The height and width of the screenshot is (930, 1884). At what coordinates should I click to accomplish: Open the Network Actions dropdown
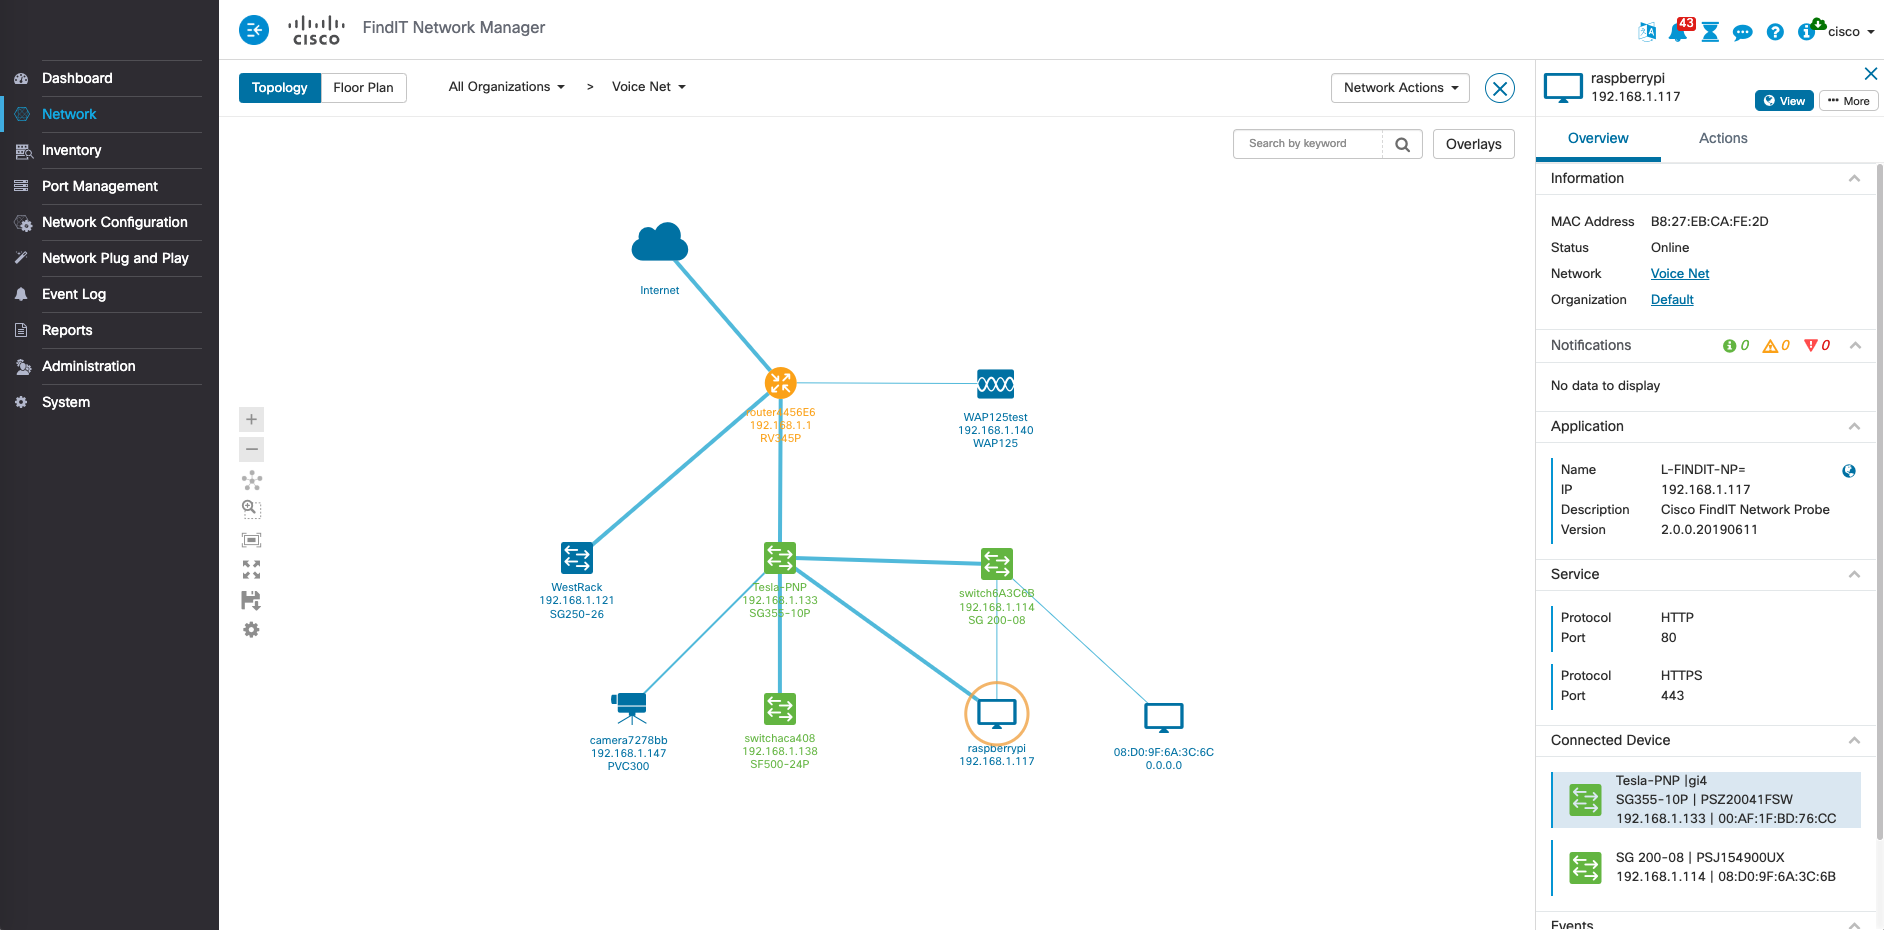pos(1400,88)
